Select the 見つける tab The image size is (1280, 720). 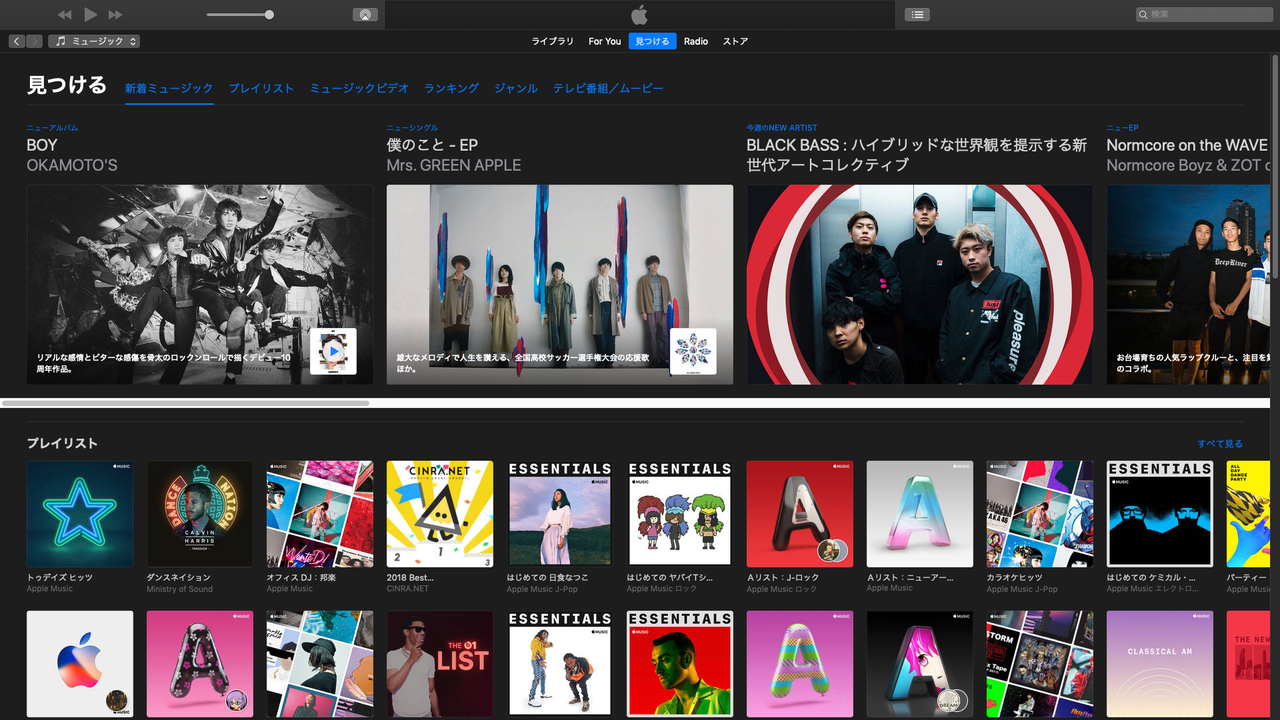(x=653, y=41)
